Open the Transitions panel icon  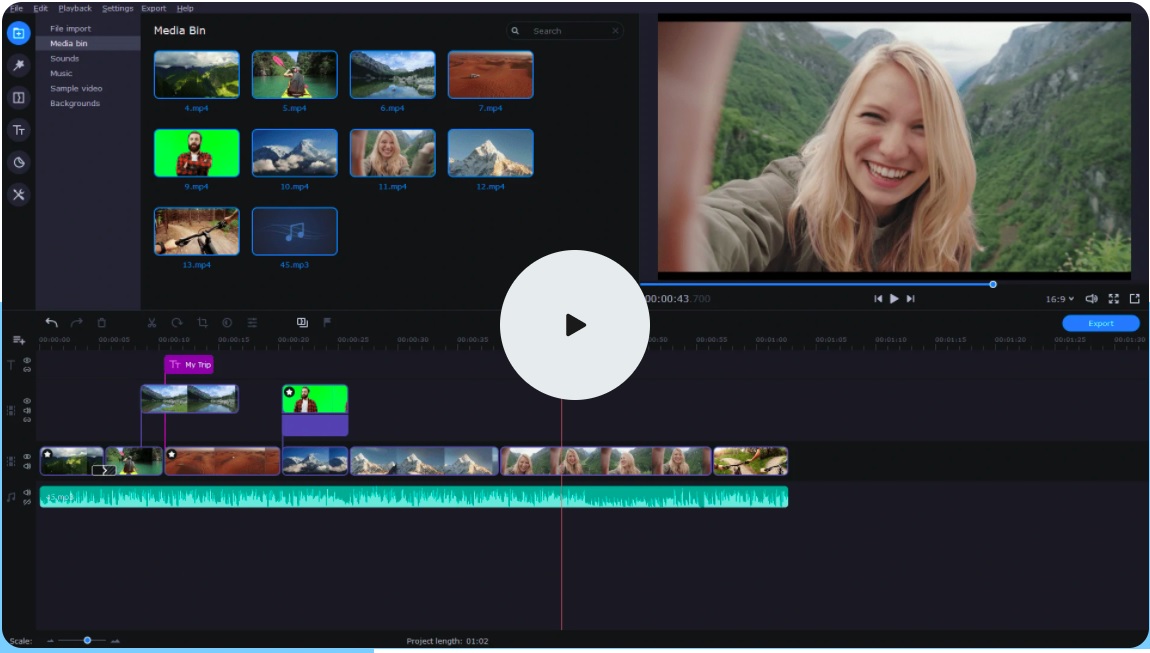tap(18, 98)
